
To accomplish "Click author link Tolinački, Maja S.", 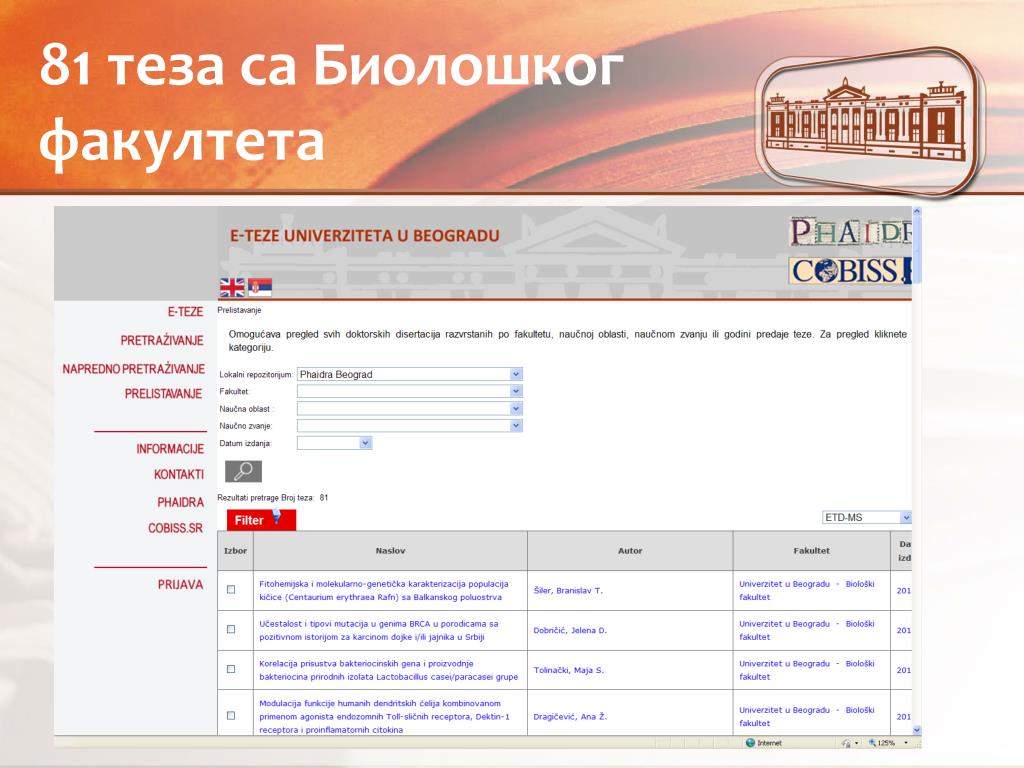I will [569, 670].
